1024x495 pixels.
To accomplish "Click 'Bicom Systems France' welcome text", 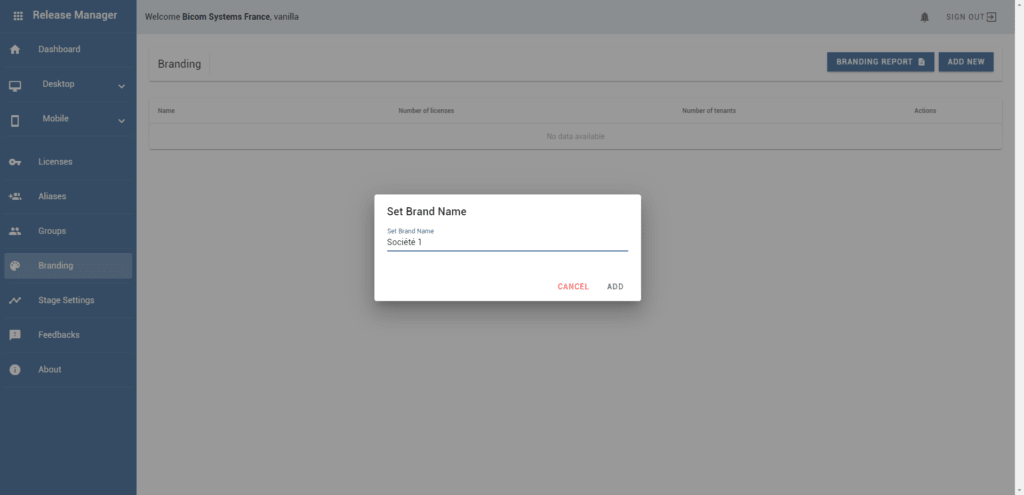I will [226, 17].
